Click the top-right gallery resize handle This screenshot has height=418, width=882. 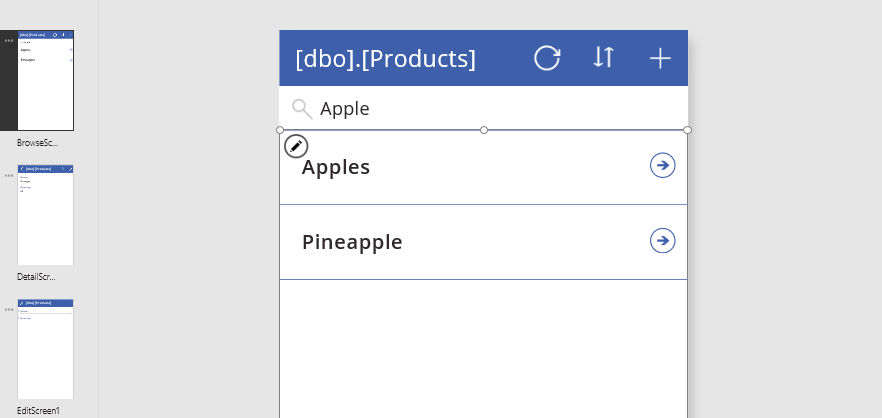688,130
